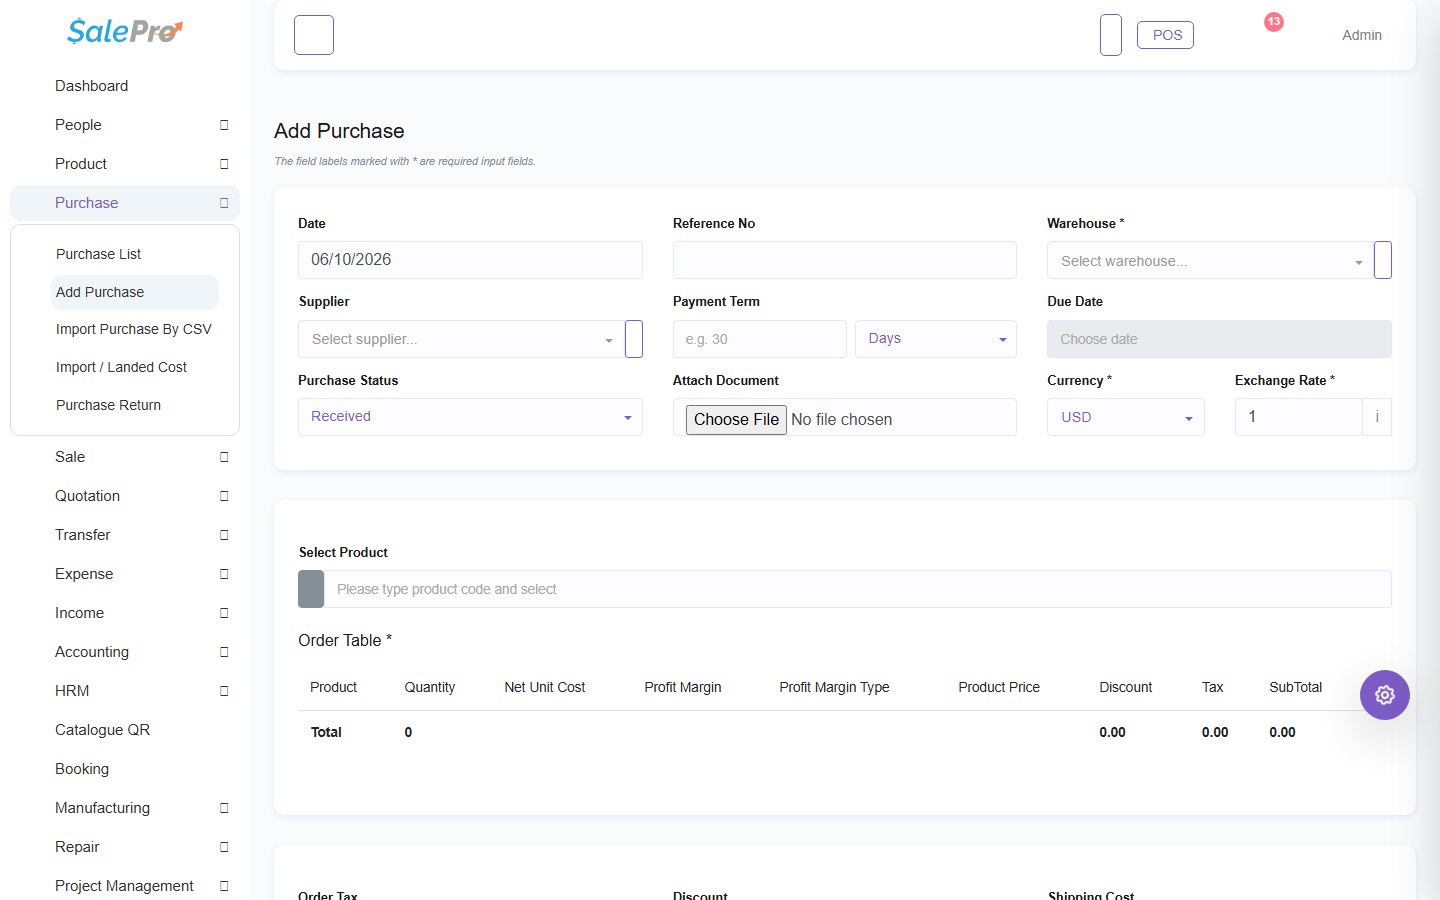1440x900 pixels.
Task: Click the Due Date Choose date field
Action: [1219, 339]
